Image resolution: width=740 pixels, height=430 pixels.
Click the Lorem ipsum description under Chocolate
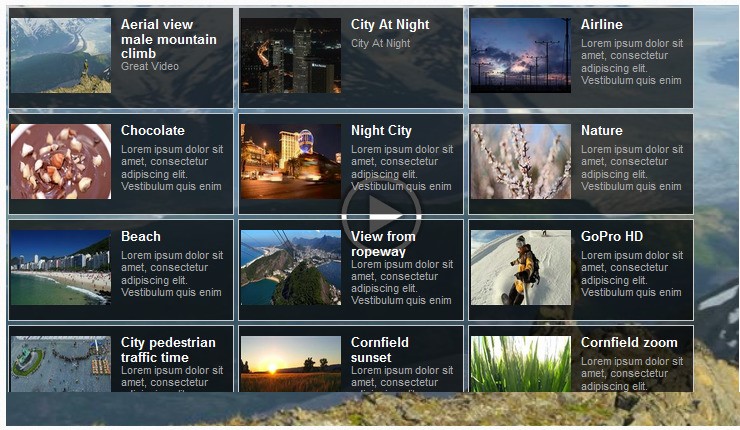pyautogui.click(x=171, y=168)
